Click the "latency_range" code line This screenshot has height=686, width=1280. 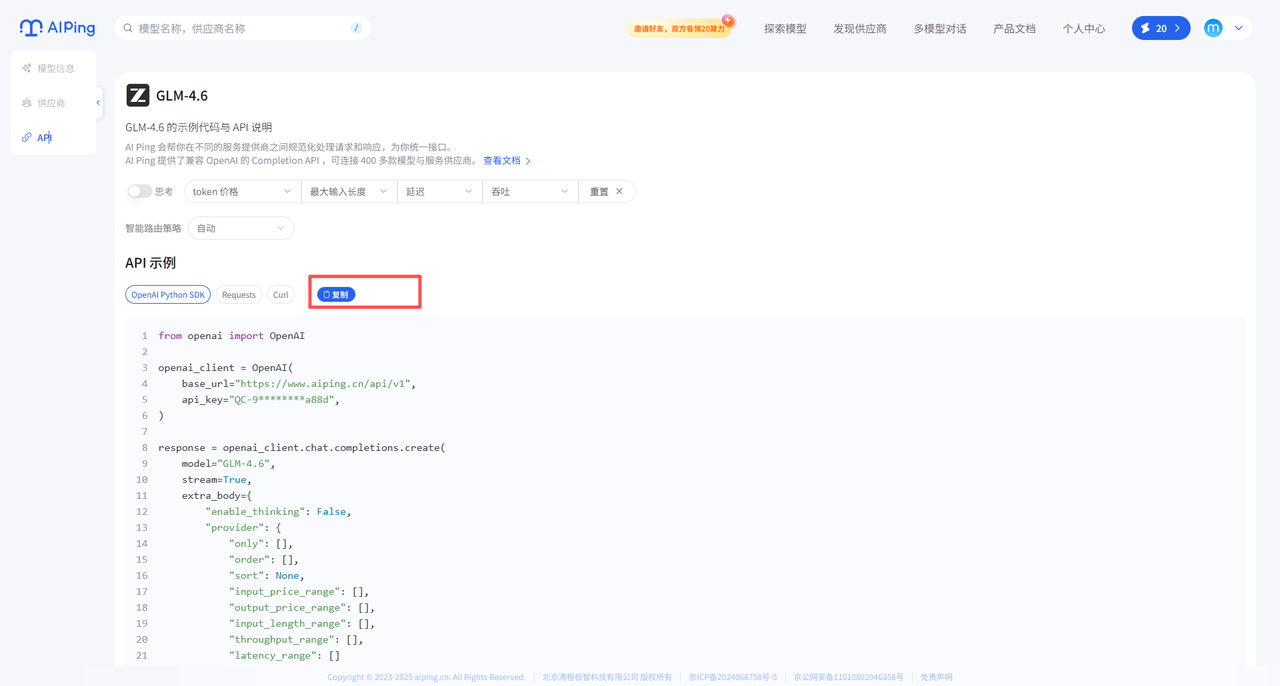point(284,656)
